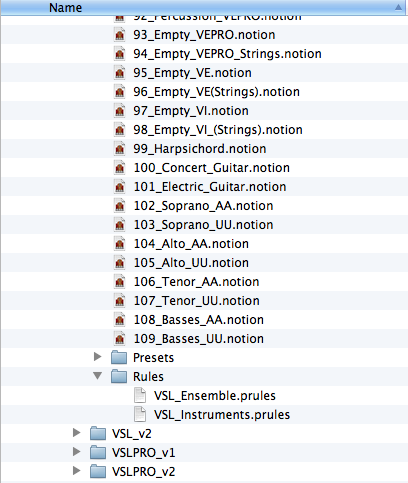Image resolution: width=408 pixels, height=483 pixels.
Task: Select file name 102_Soprano_AA.notion
Action: pos(203,206)
